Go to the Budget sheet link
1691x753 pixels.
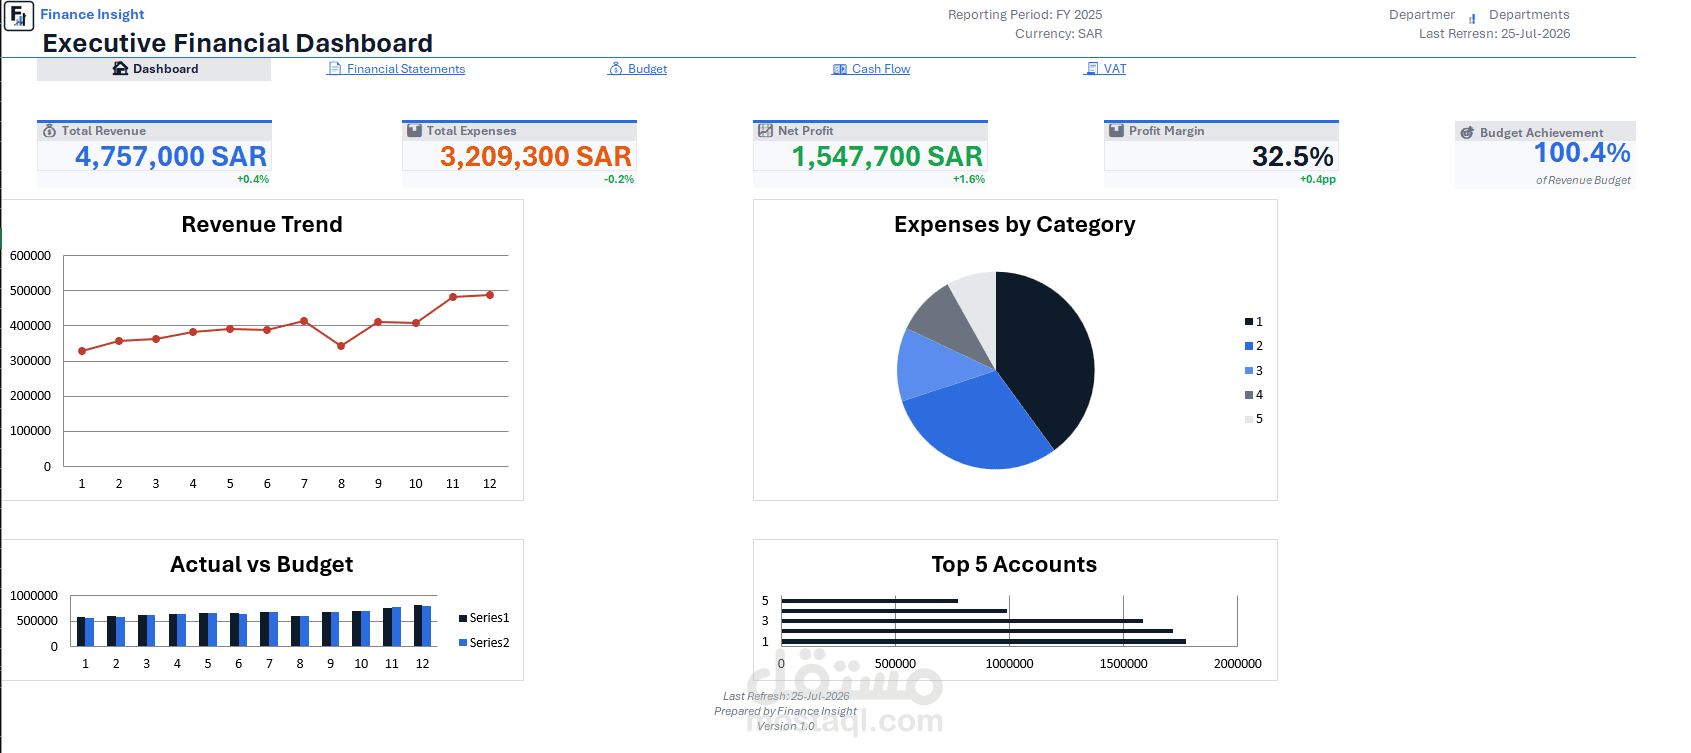647,69
